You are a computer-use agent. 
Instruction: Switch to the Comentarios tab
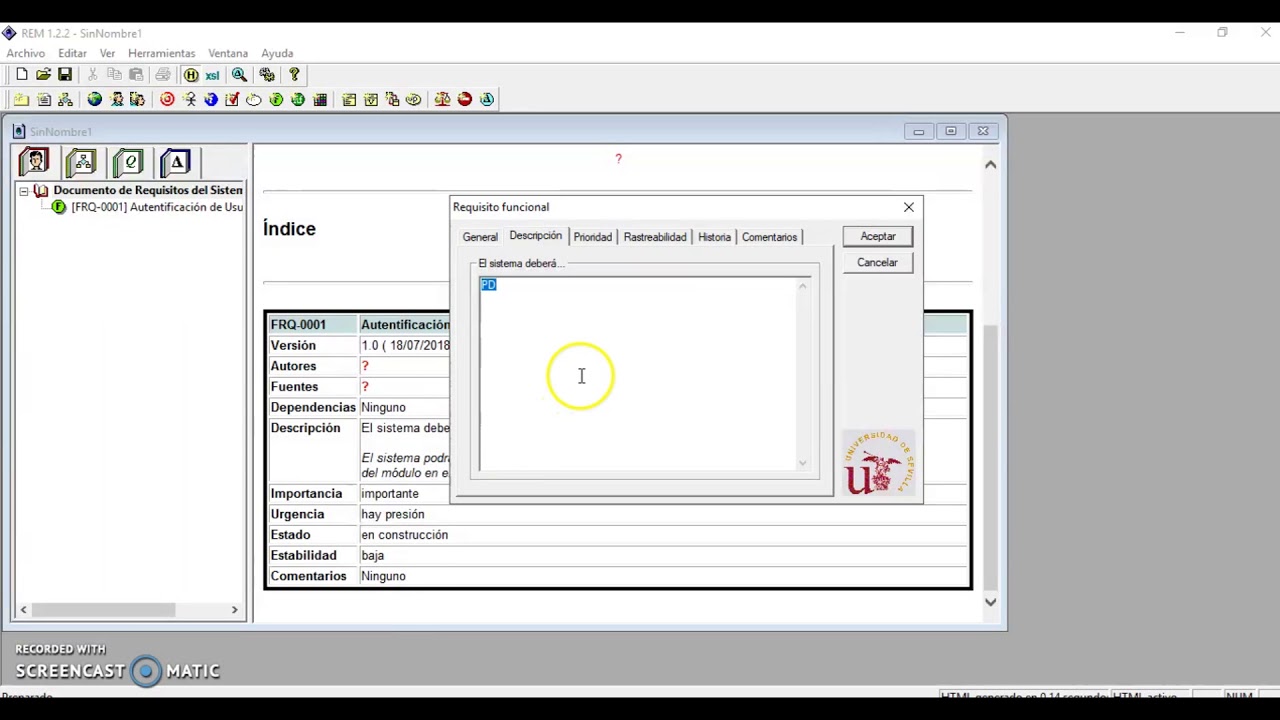click(x=769, y=237)
